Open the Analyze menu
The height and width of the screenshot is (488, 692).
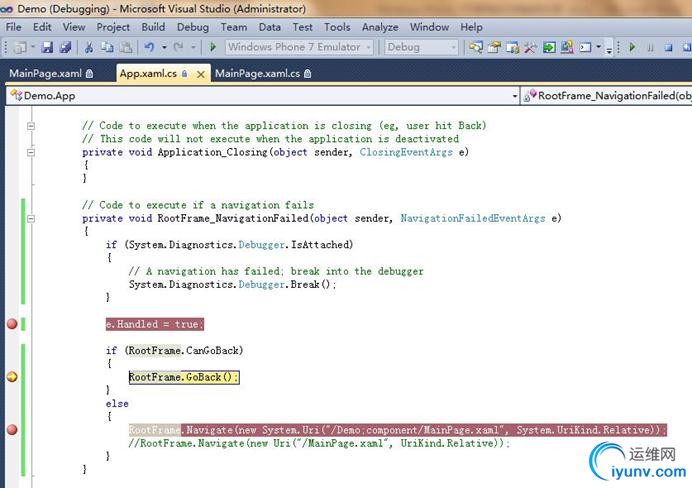pyautogui.click(x=380, y=27)
